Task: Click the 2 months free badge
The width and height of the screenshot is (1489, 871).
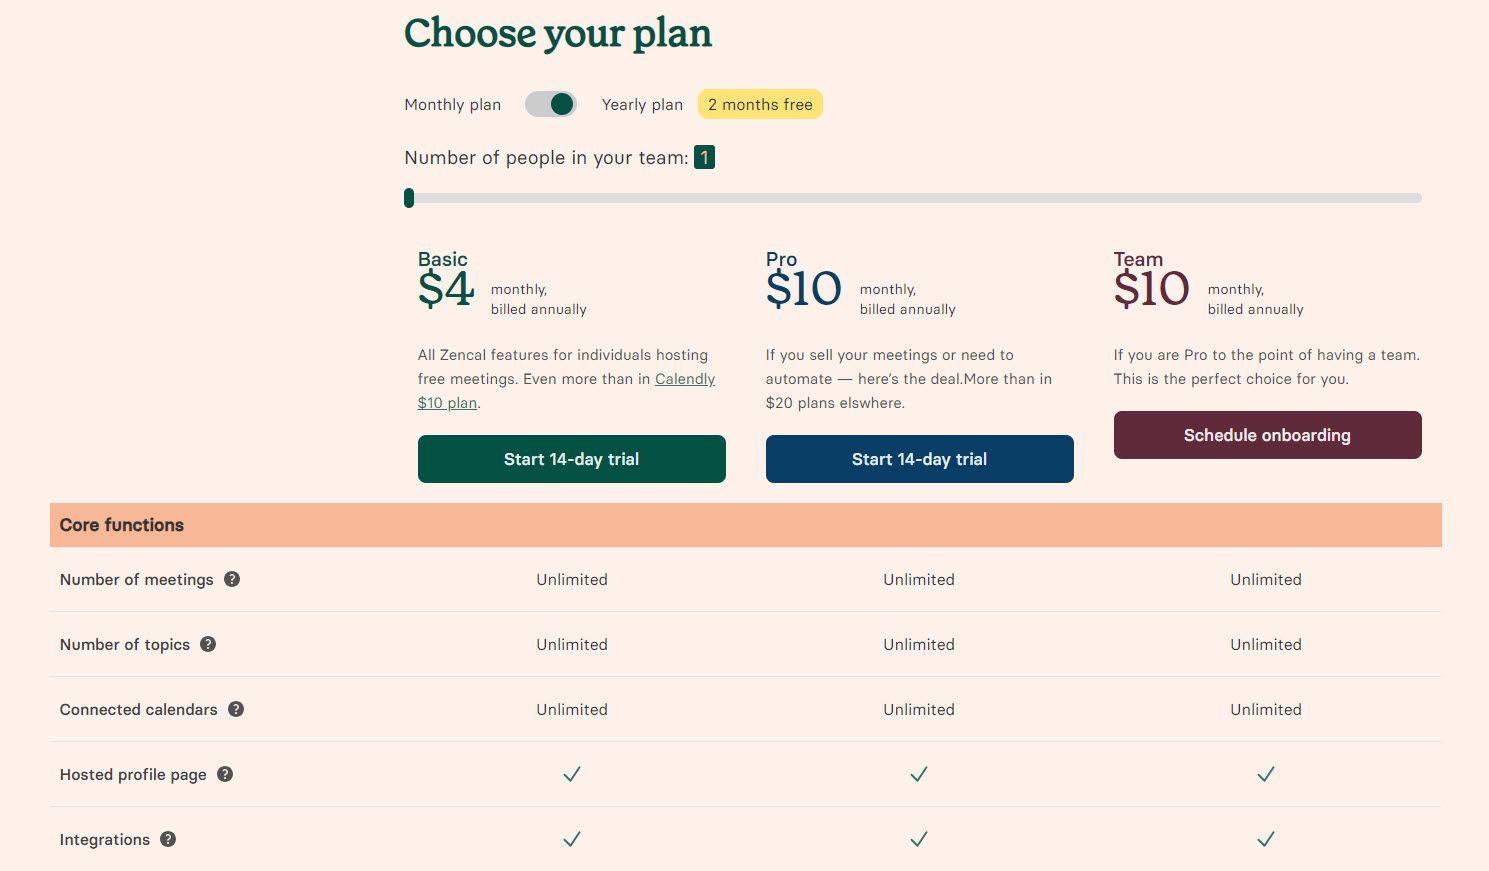Action: [760, 104]
